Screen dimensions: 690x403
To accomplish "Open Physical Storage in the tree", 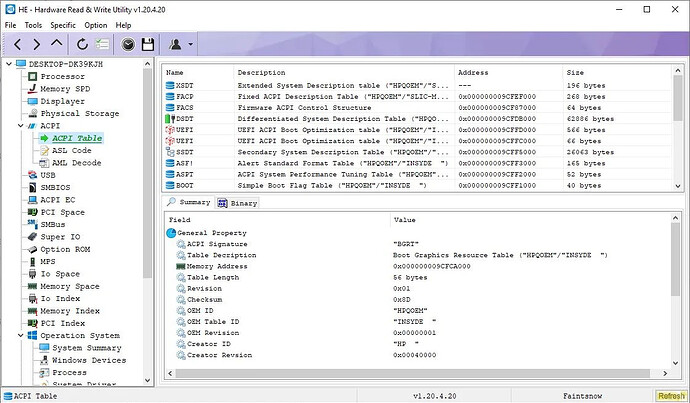I will pos(80,114).
